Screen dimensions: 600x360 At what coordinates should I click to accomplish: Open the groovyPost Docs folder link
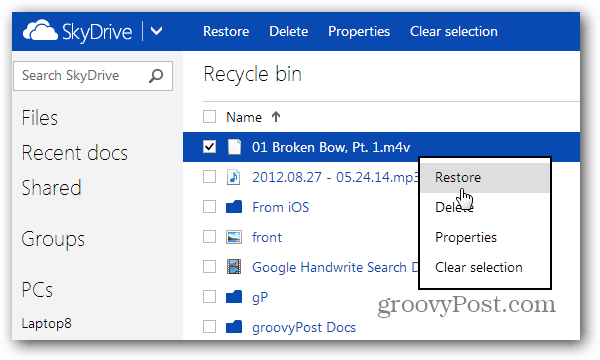[x=304, y=327]
